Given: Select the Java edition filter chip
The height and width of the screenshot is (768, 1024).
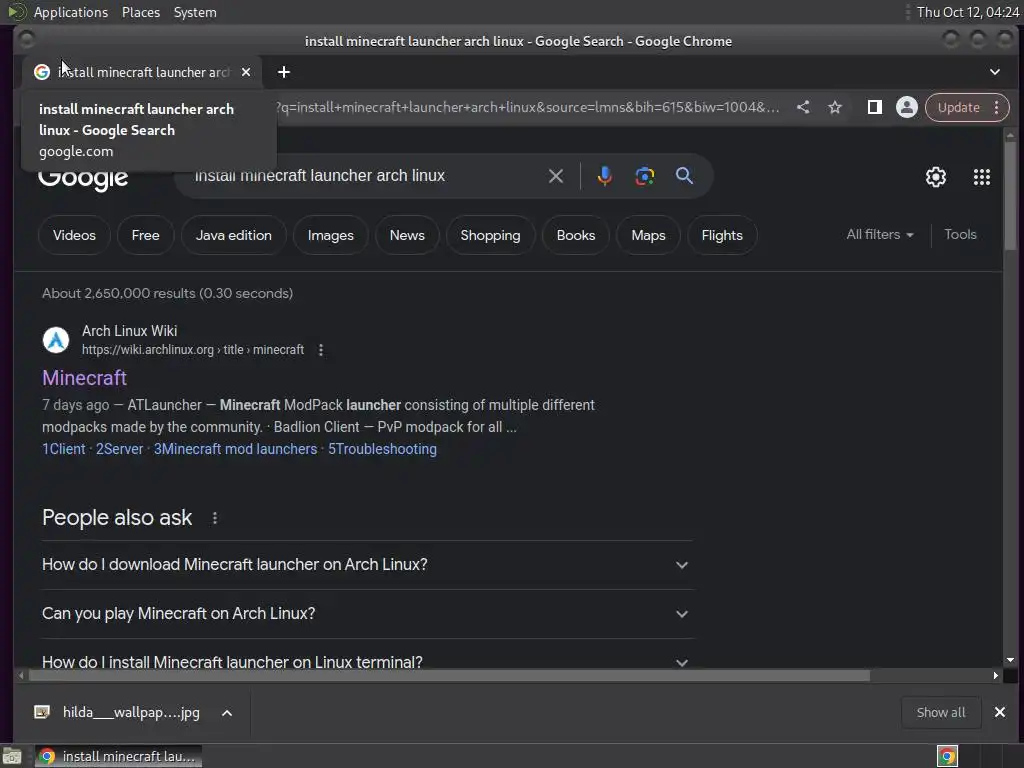Looking at the screenshot, I should pos(234,235).
